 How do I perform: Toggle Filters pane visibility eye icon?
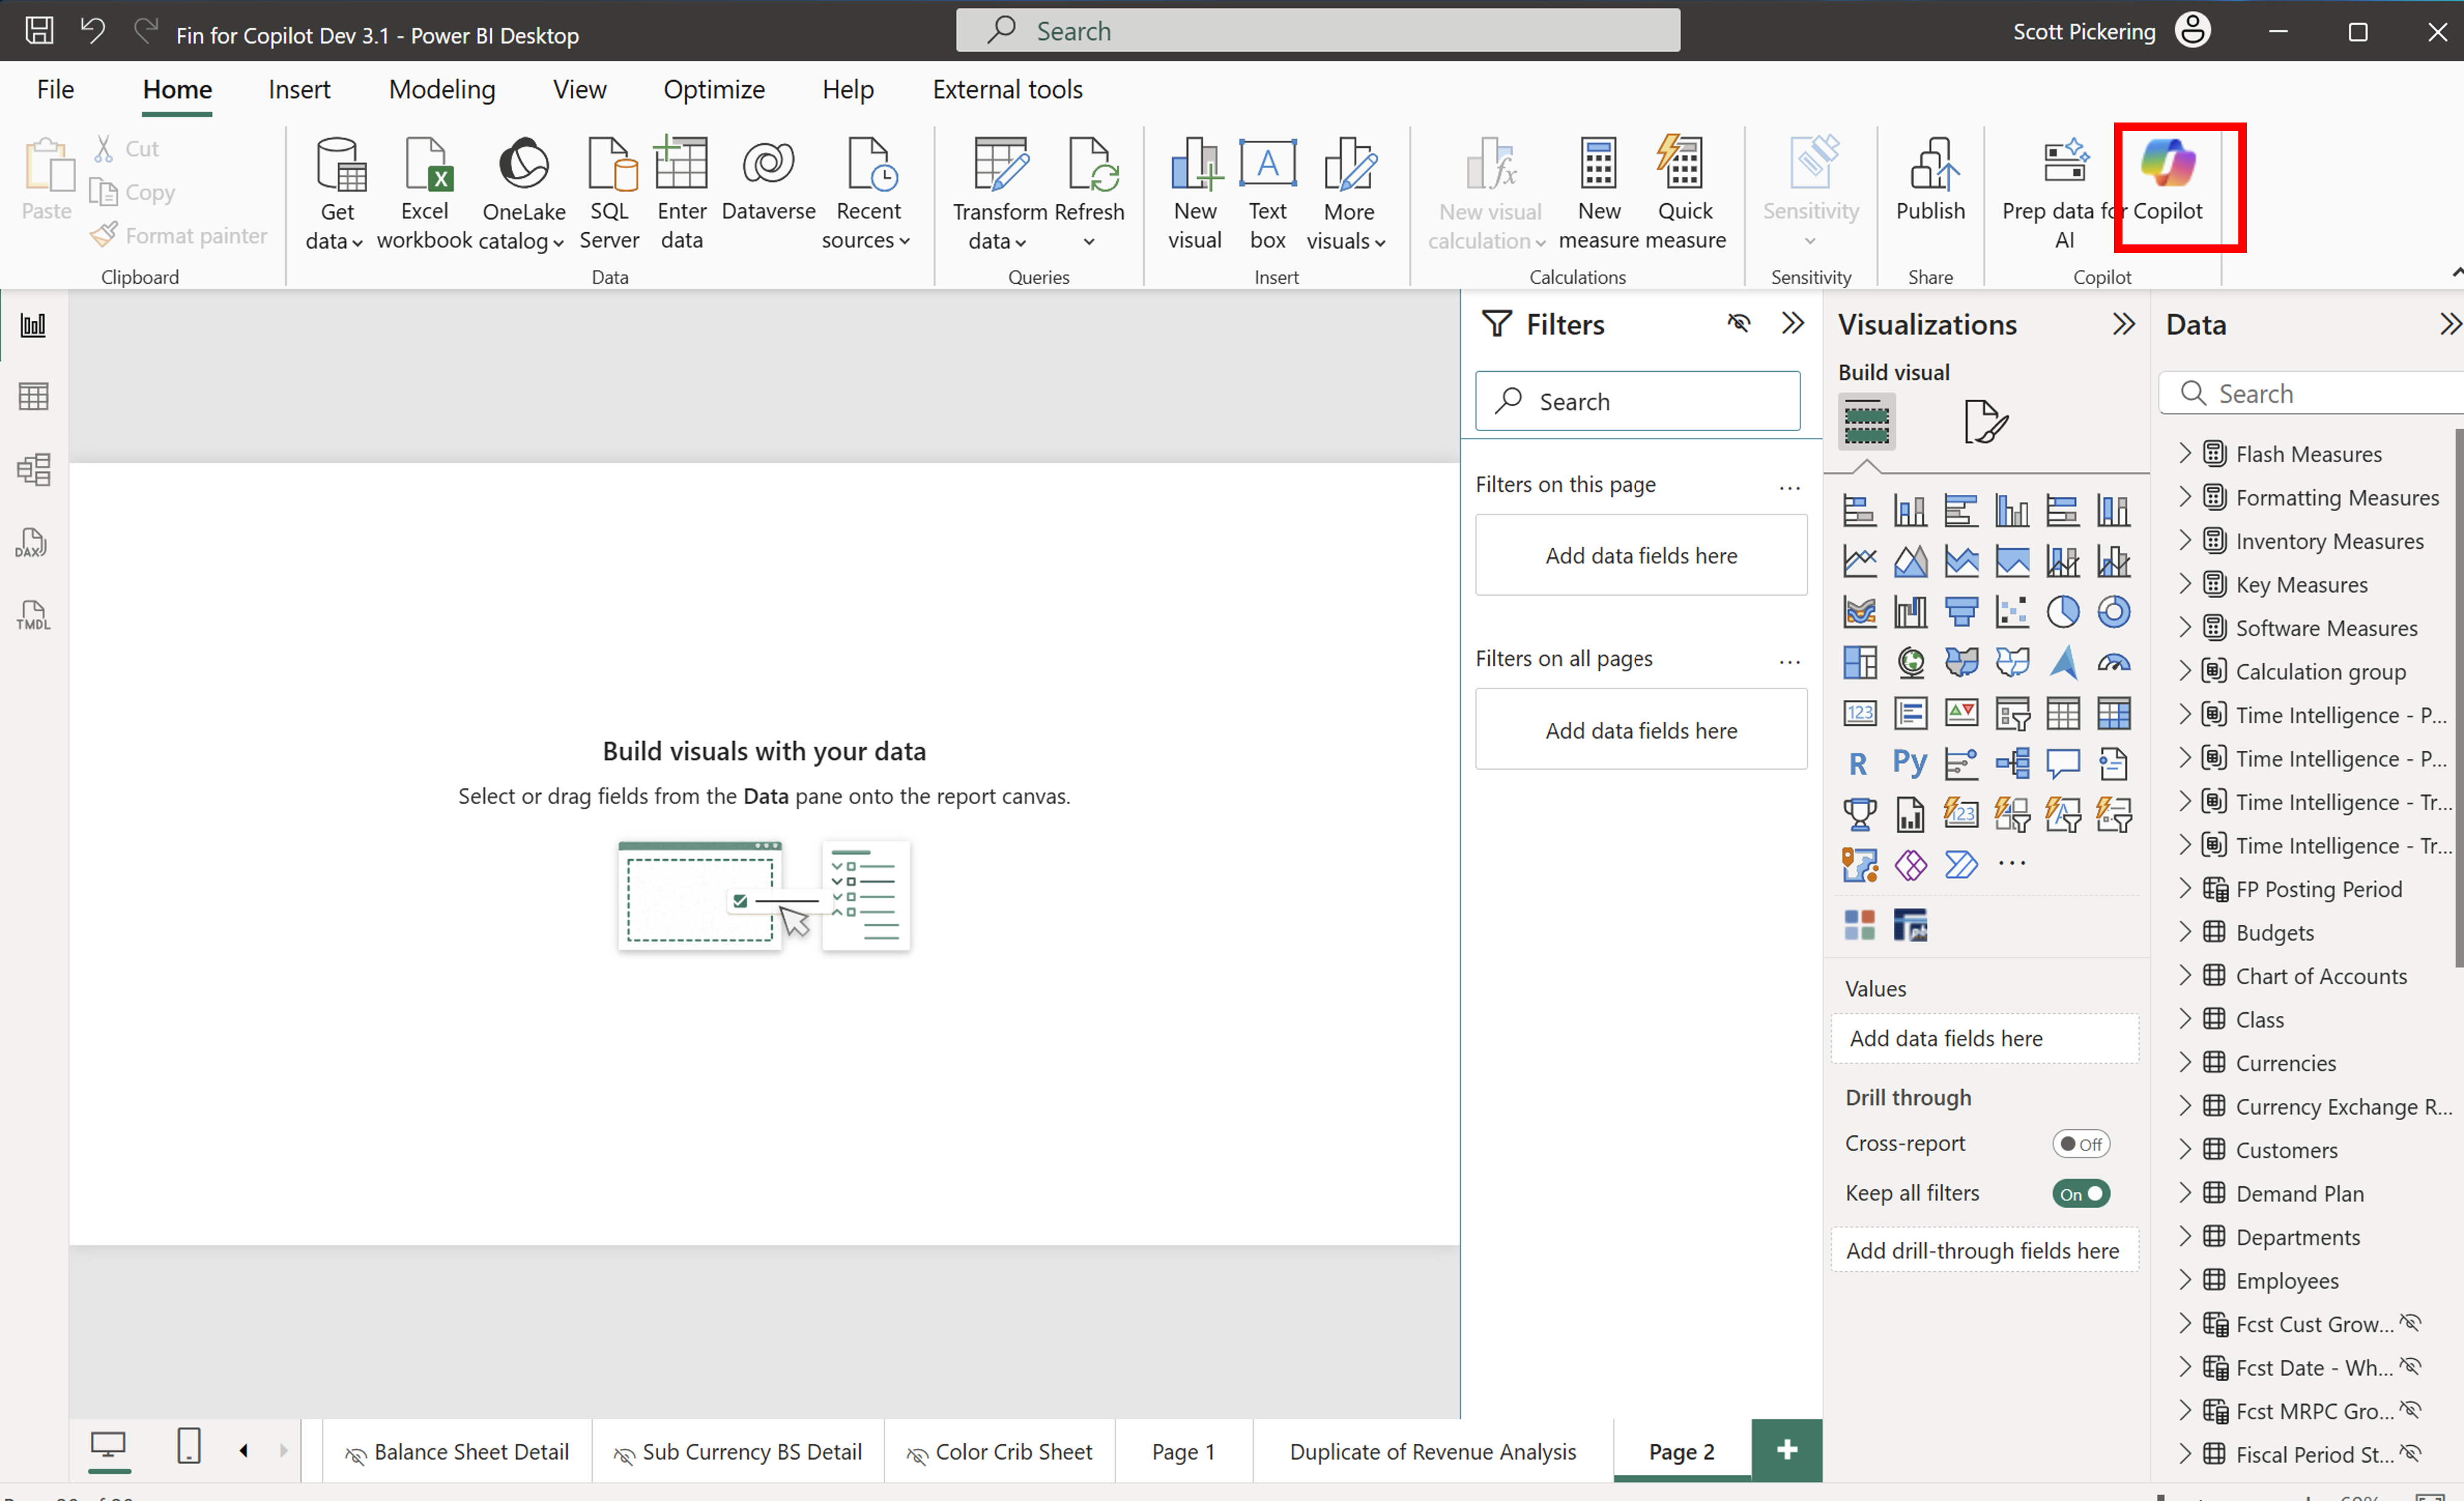pos(1738,323)
